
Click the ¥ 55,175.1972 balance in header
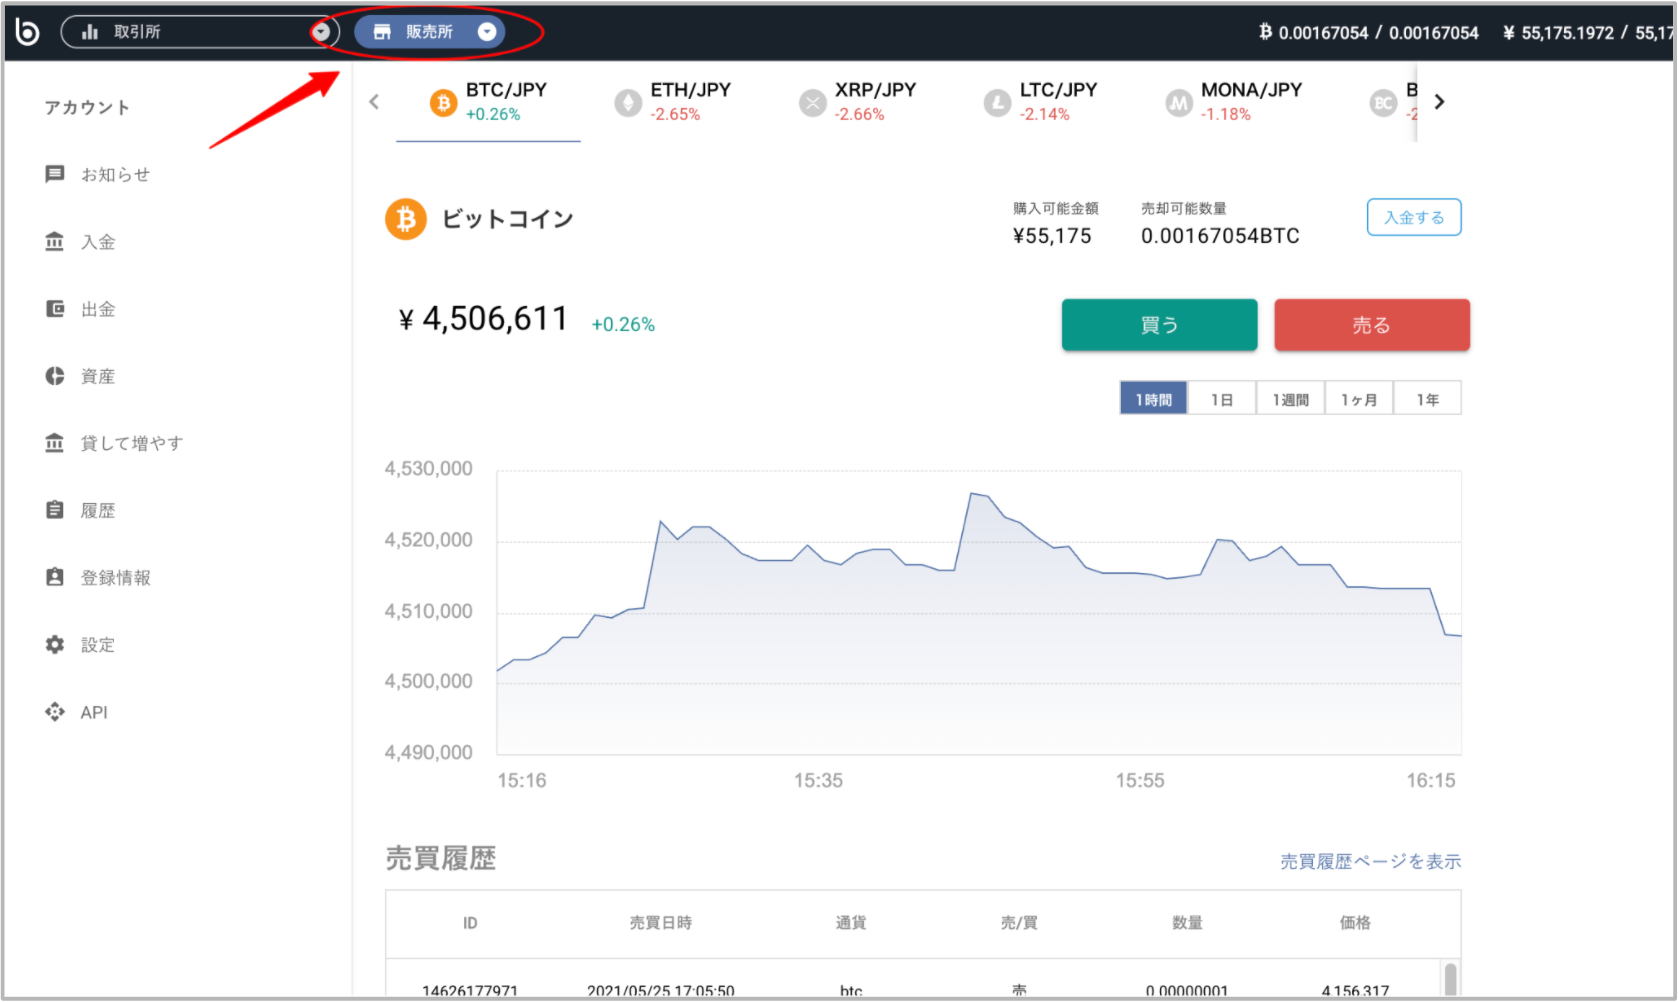coord(1589,32)
